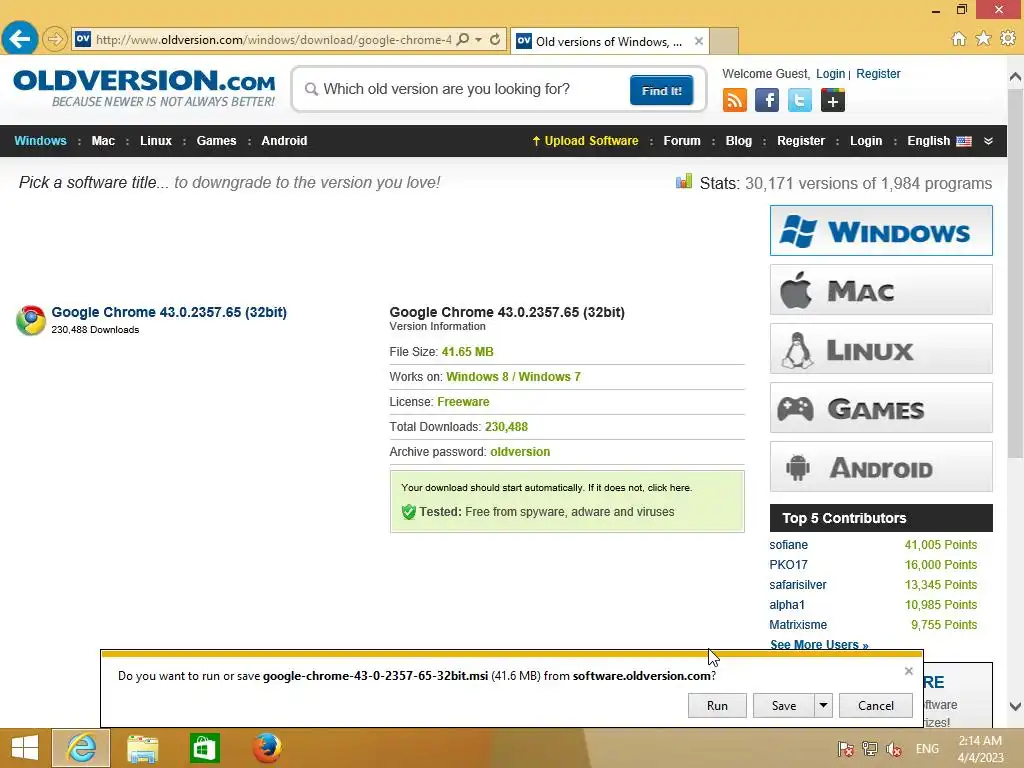Screen dimensions: 1024x768
Task: Click the stats bar chart icon
Action: click(x=684, y=181)
